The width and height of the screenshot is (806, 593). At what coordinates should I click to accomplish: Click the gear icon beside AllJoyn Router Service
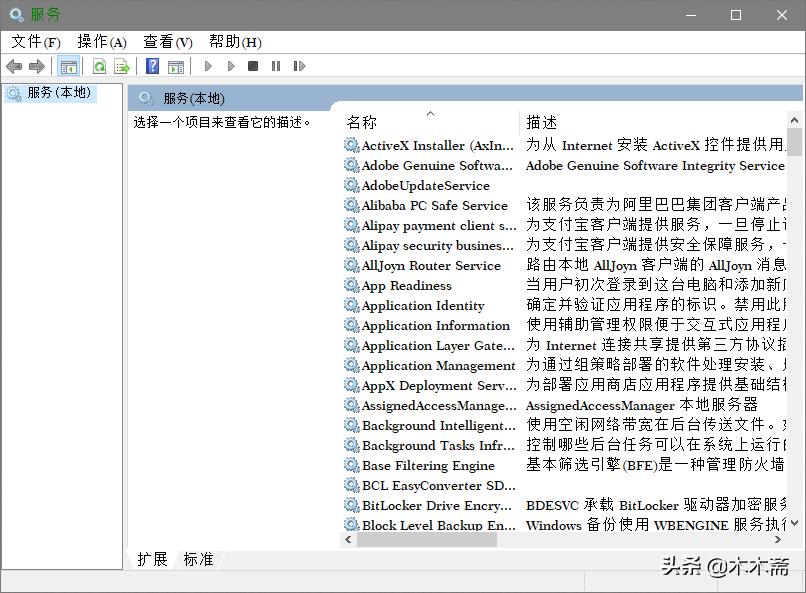[x=352, y=265]
